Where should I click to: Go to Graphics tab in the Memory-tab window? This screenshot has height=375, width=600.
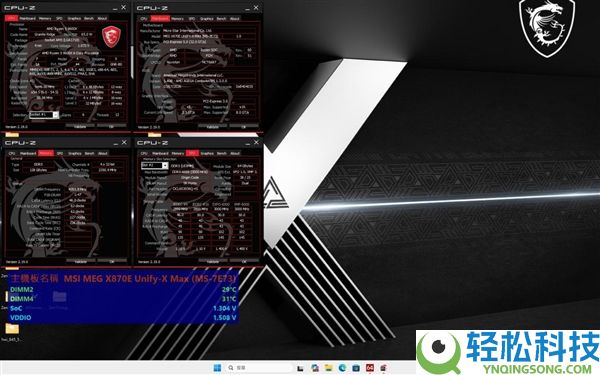tap(75, 153)
